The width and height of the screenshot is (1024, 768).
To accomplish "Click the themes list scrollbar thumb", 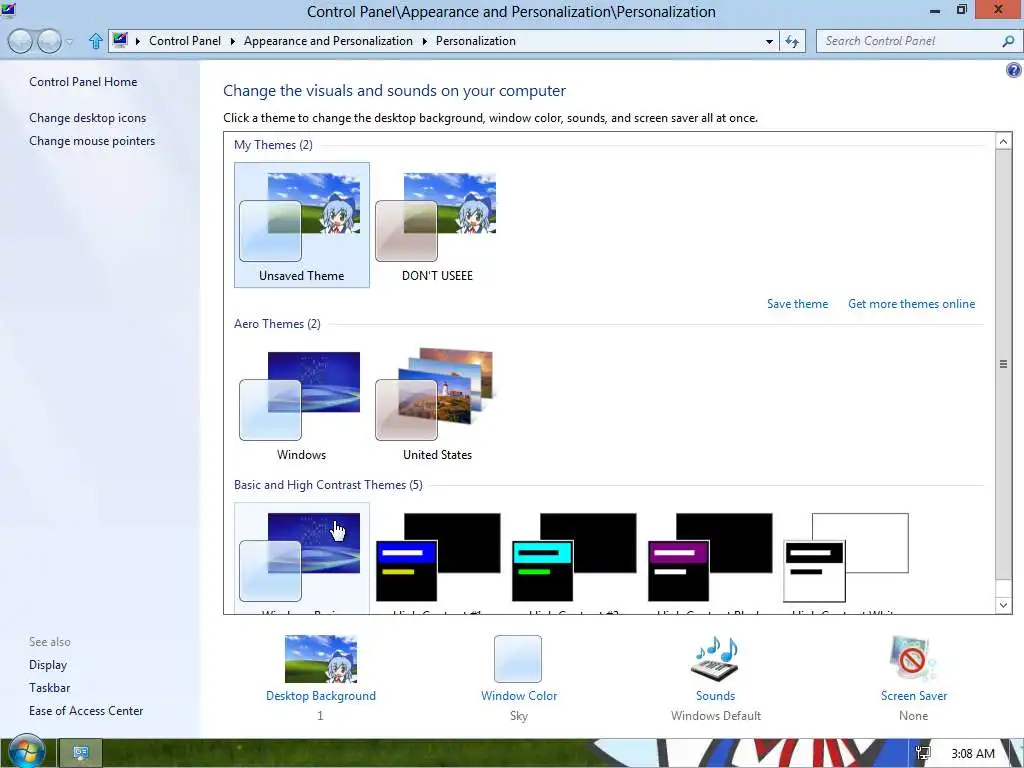I will [1003, 364].
